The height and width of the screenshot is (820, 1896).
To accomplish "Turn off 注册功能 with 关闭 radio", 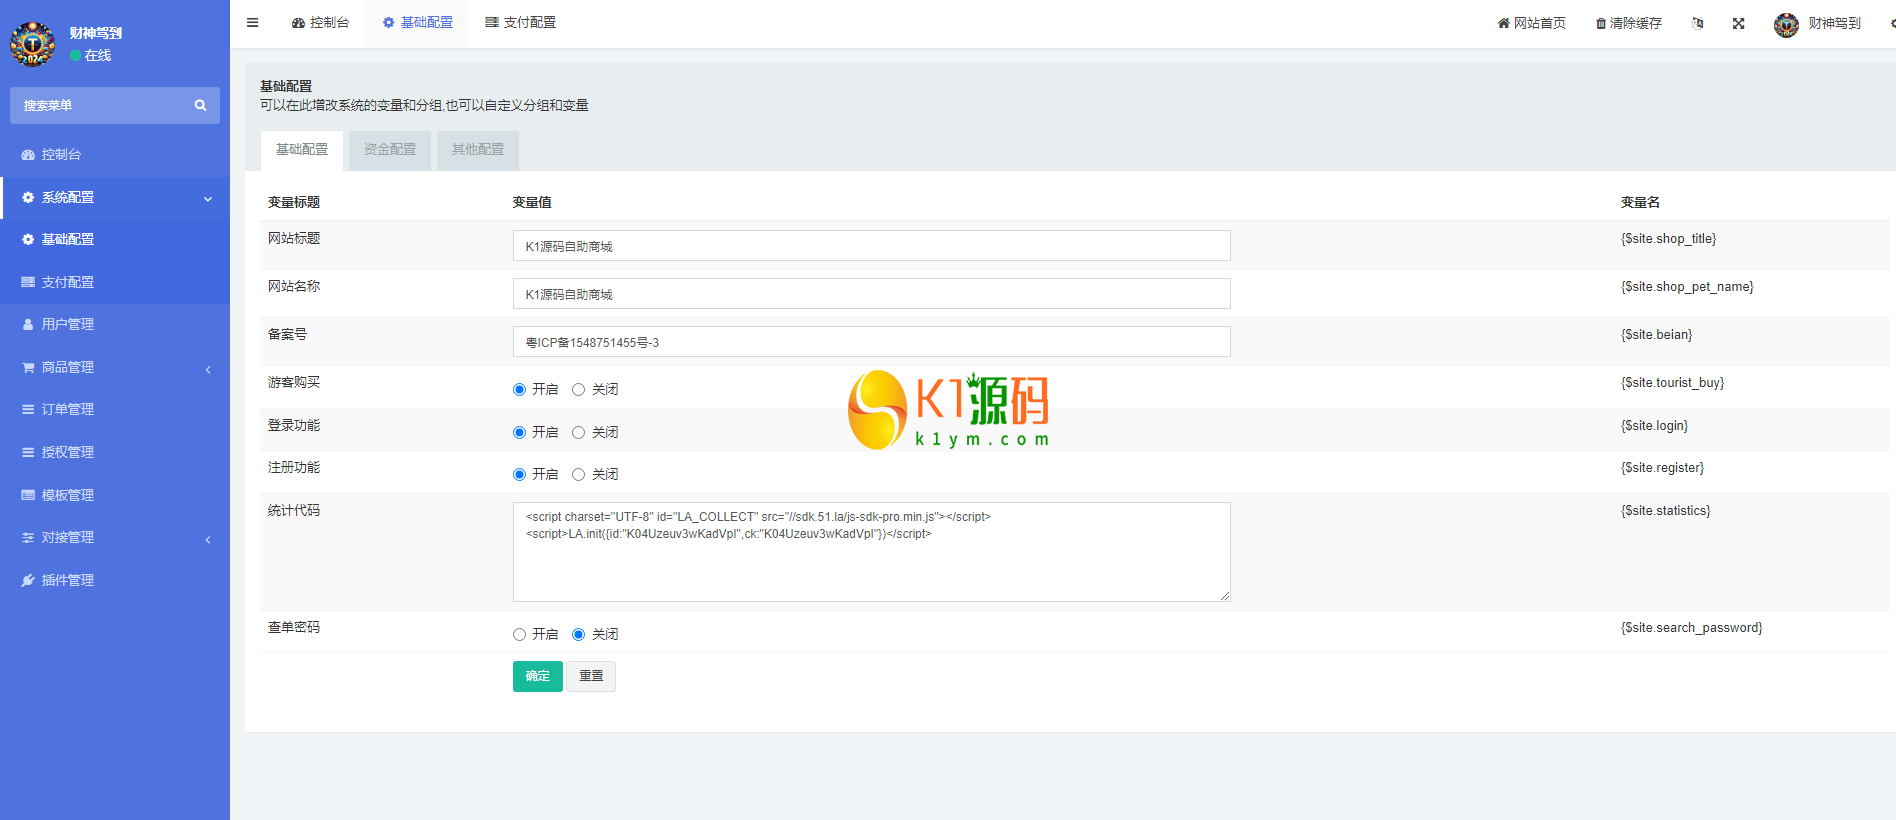I will point(578,475).
